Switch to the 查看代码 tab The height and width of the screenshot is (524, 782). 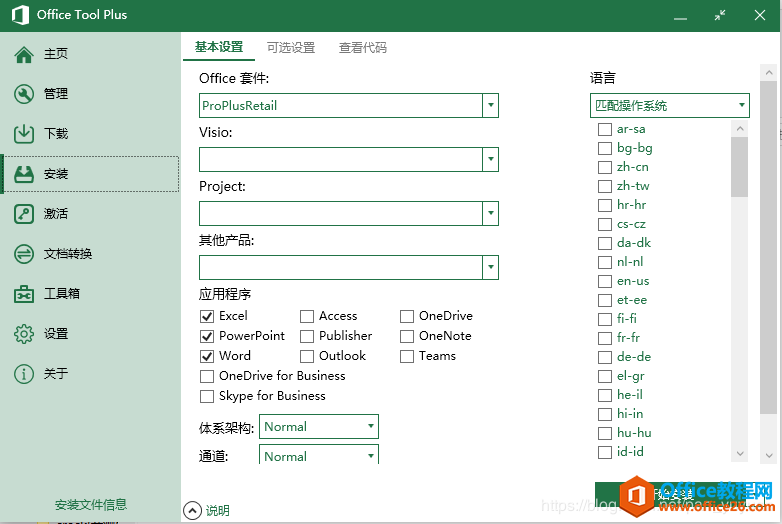(363, 48)
